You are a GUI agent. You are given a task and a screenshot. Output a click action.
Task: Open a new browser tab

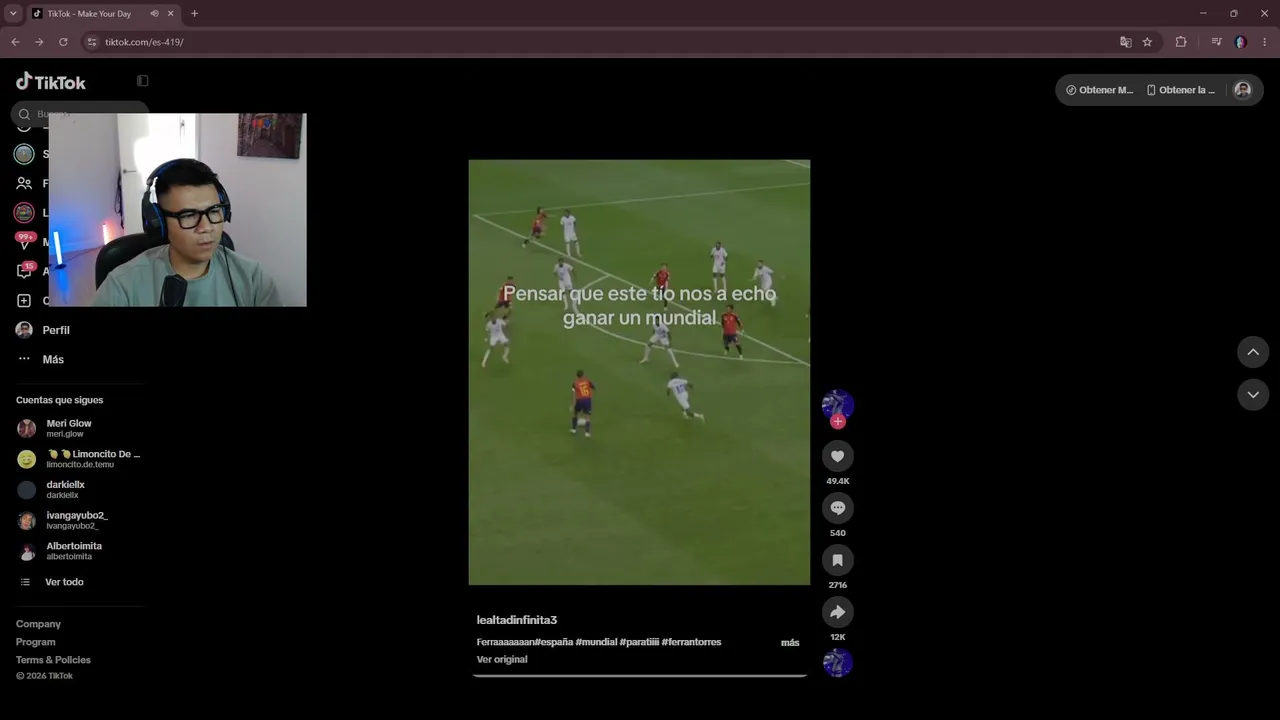[x=194, y=14]
